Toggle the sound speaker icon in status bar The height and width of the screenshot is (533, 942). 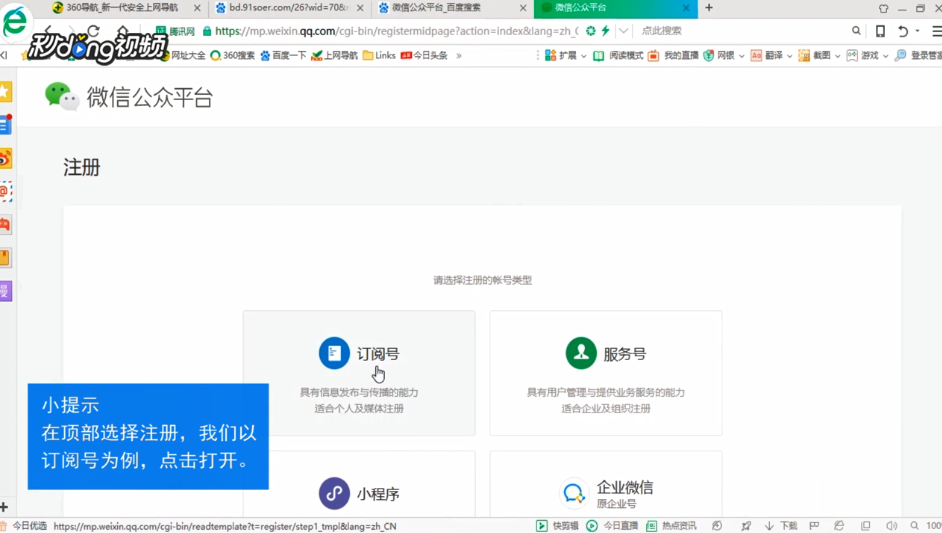[892, 526]
